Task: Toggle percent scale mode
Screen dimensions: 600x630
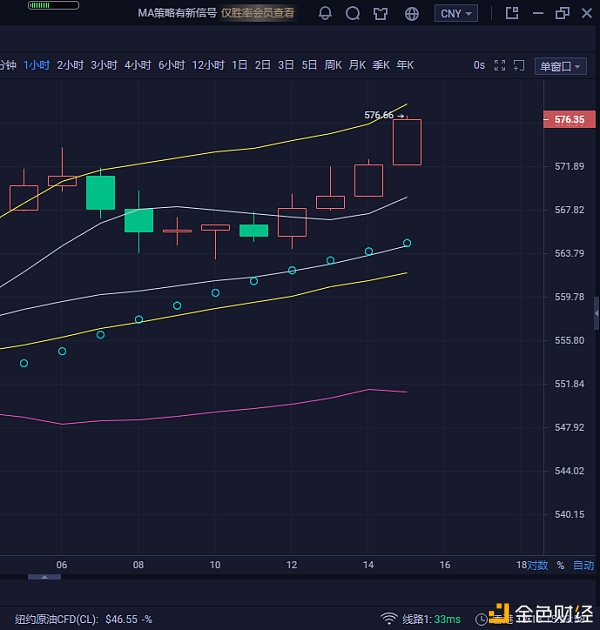Action: tap(560, 565)
